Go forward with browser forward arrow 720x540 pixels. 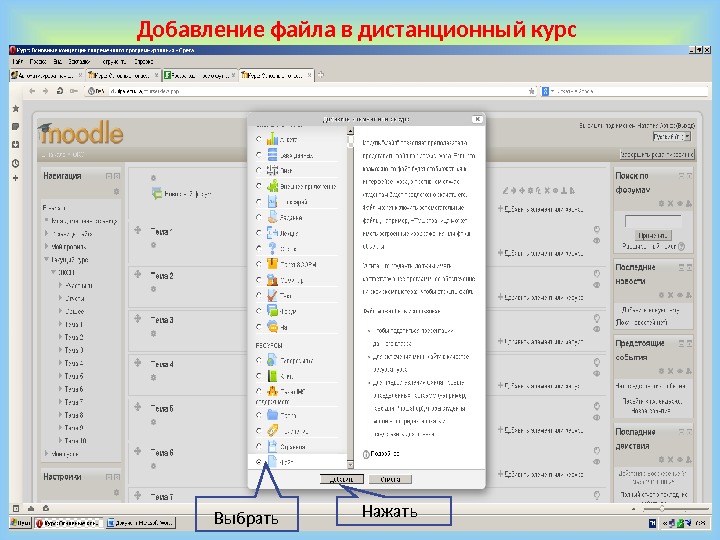pyautogui.click(x=45, y=91)
